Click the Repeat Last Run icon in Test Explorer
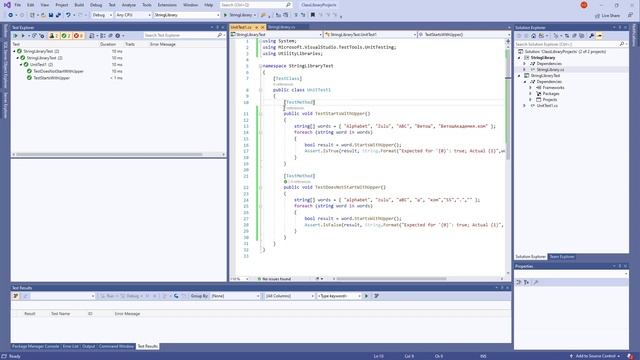 click(x=35, y=36)
